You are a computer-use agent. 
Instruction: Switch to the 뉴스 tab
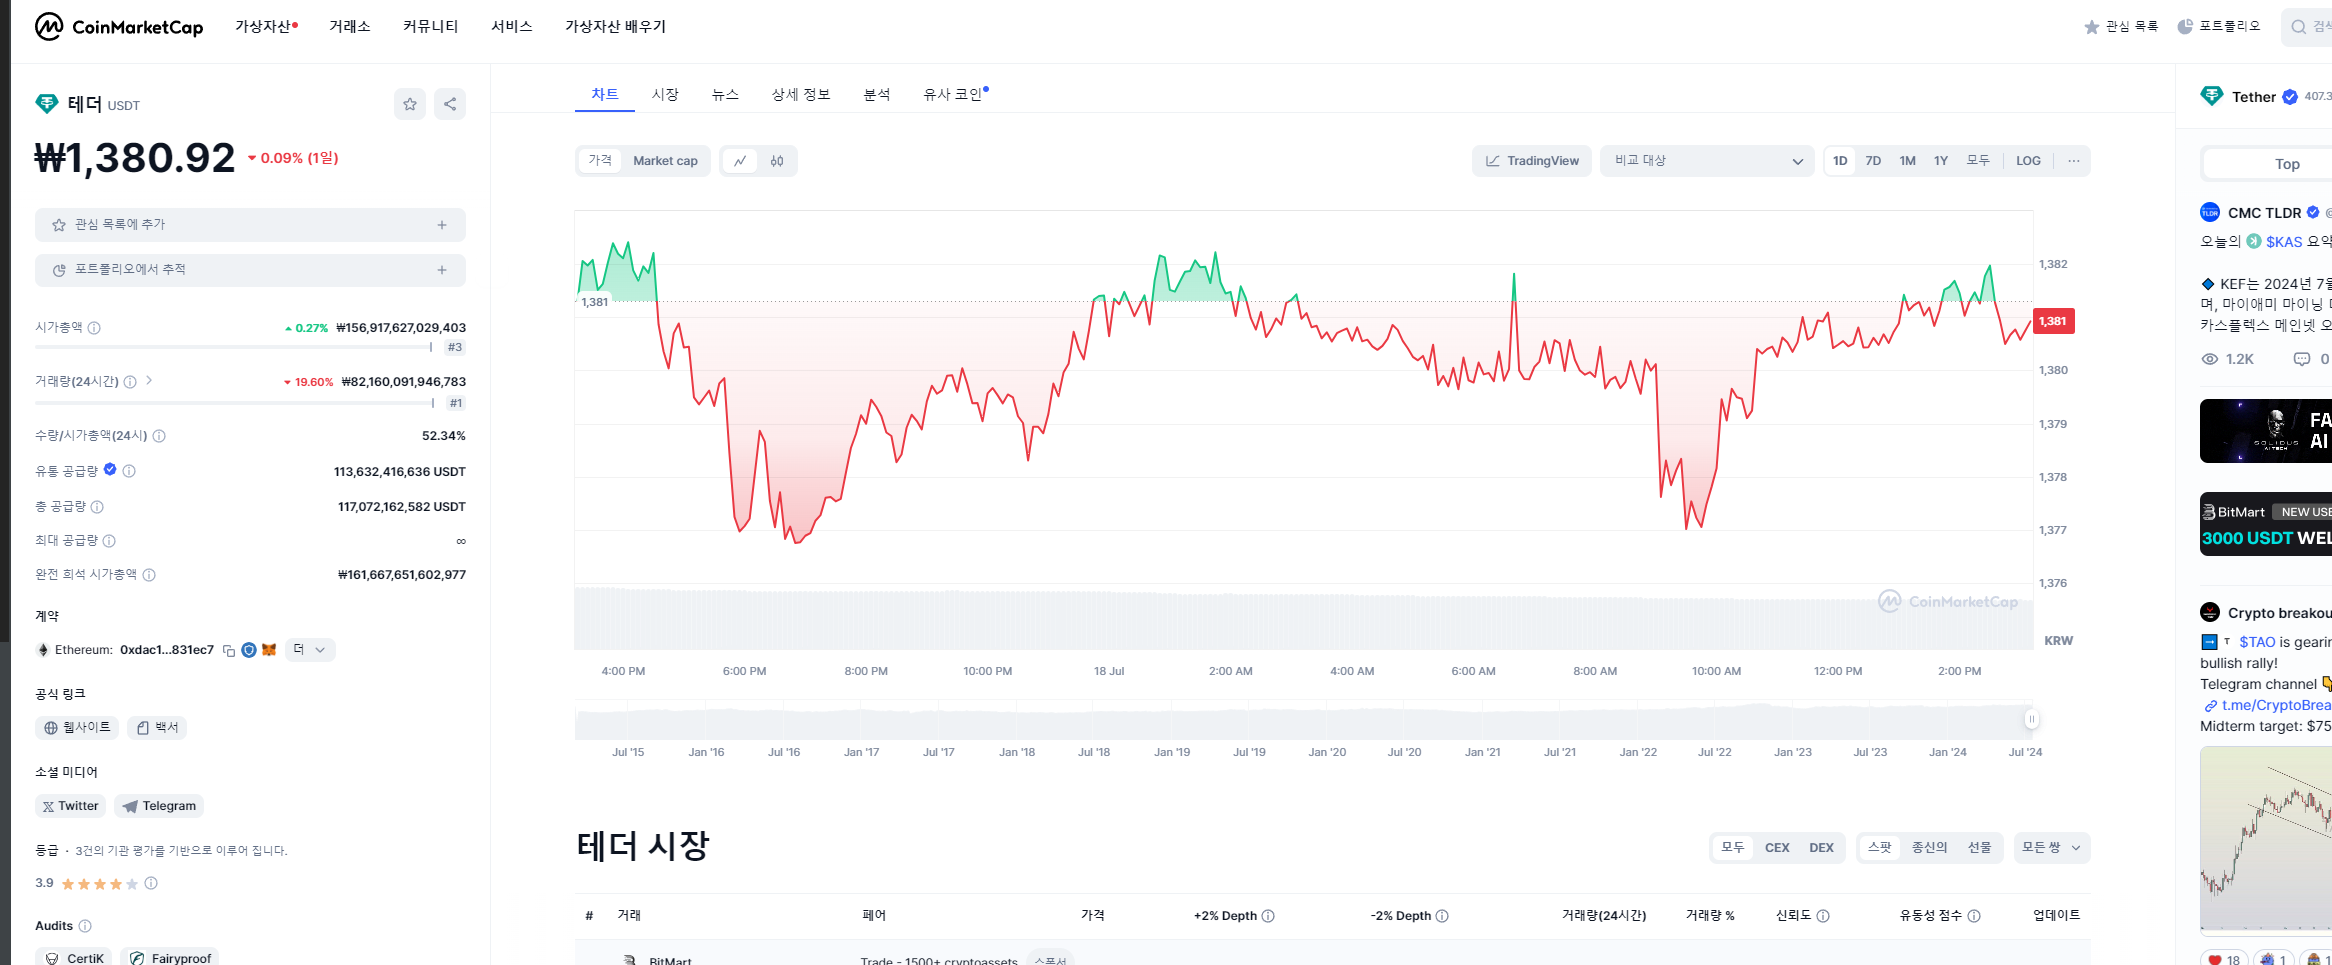click(725, 94)
